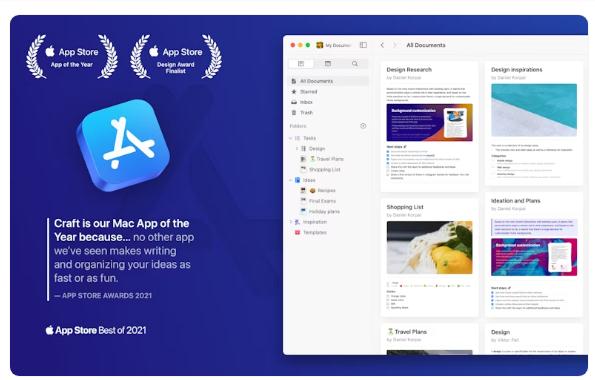Image resolution: width=595 pixels, height=380 pixels.
Task: Click the star icon next to Starred
Action: pyautogui.click(x=294, y=91)
